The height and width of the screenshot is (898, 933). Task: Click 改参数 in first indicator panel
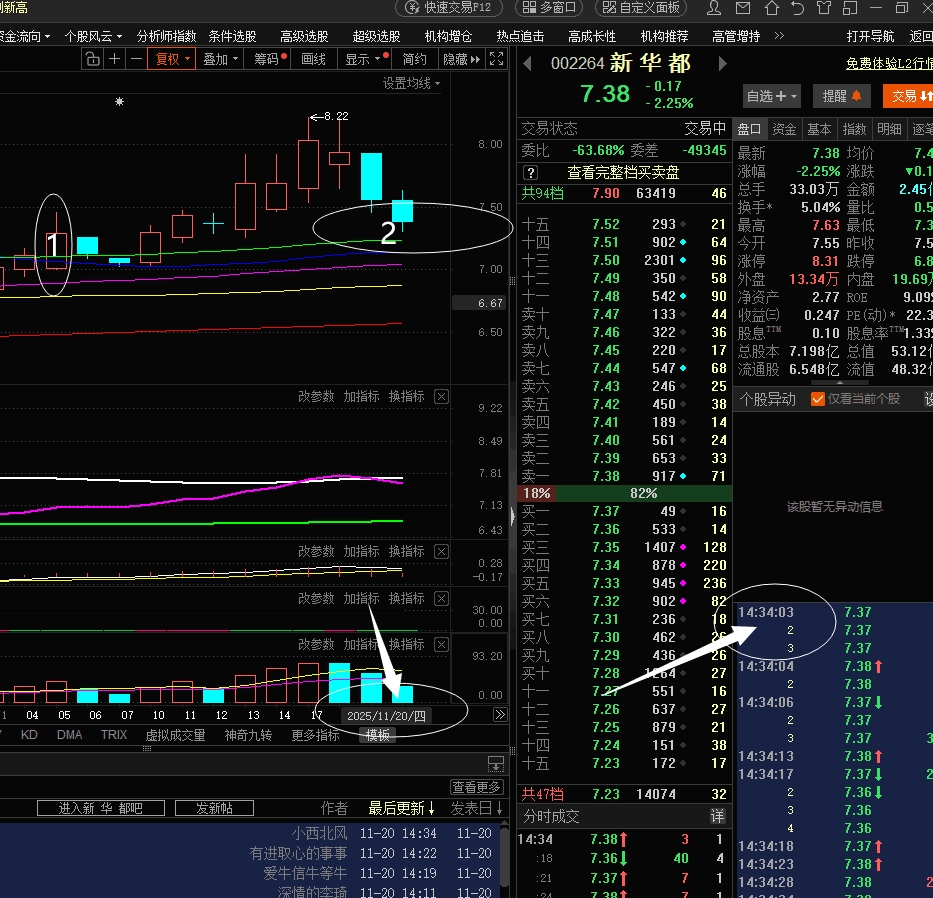click(316, 396)
